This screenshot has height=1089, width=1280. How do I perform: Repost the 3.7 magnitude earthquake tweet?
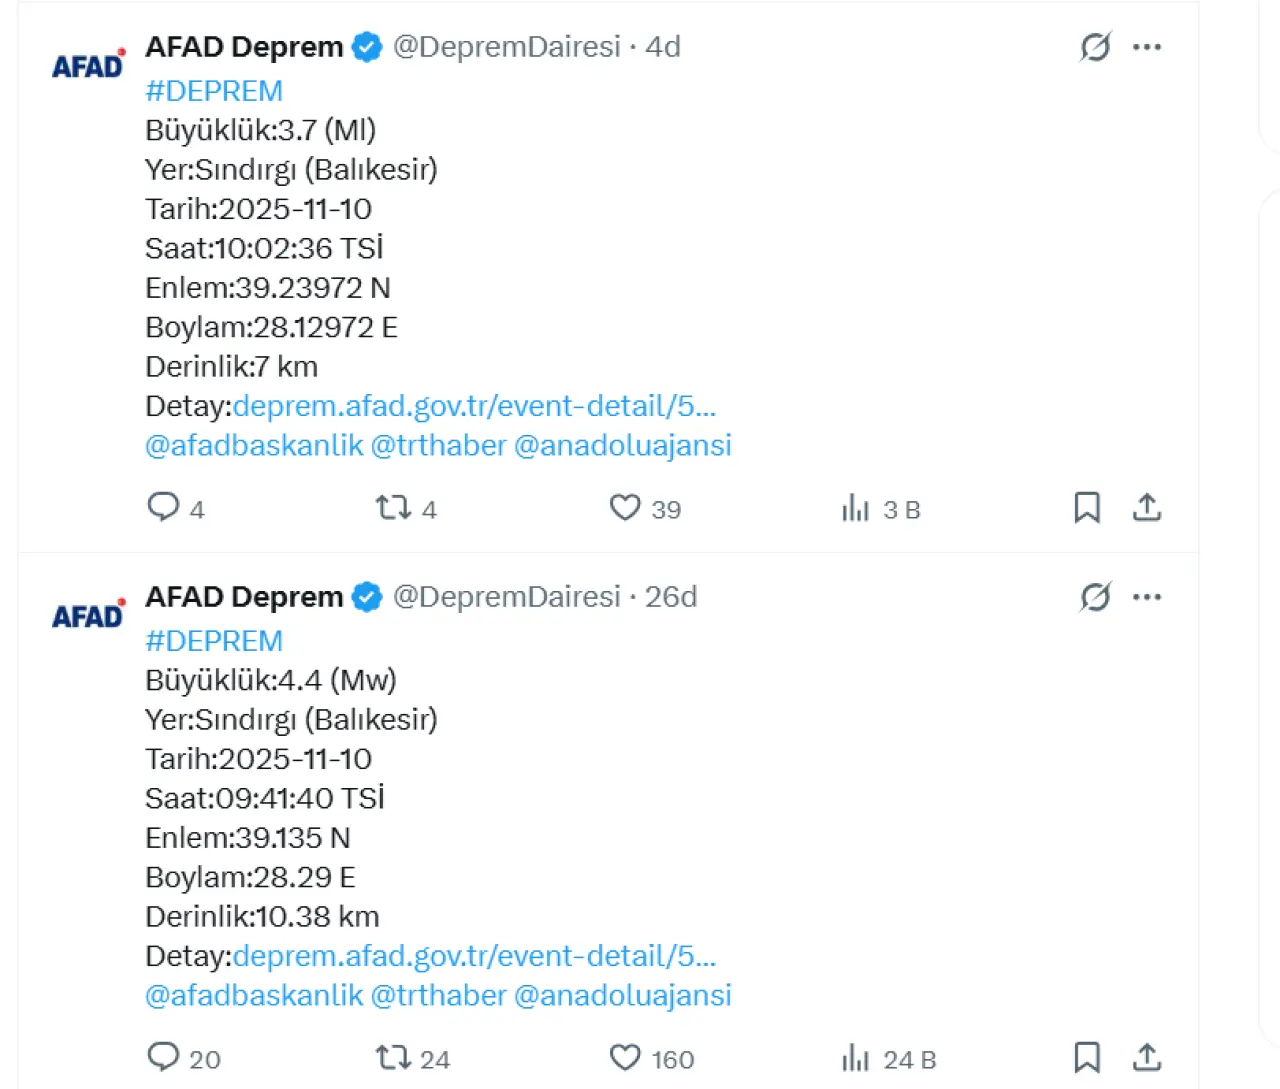pos(393,508)
